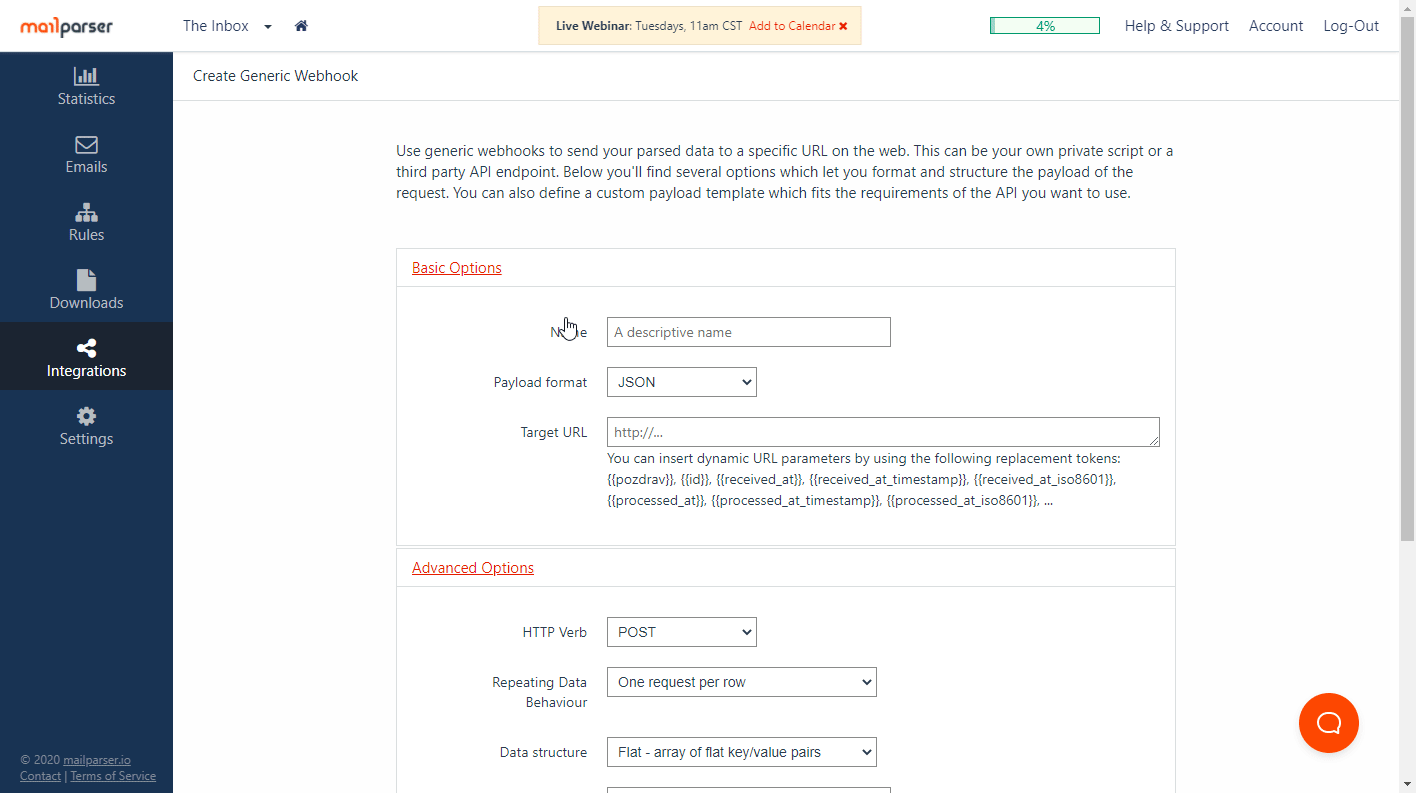The width and height of the screenshot is (1416, 793).
Task: Go to the home icon
Action: tap(301, 26)
